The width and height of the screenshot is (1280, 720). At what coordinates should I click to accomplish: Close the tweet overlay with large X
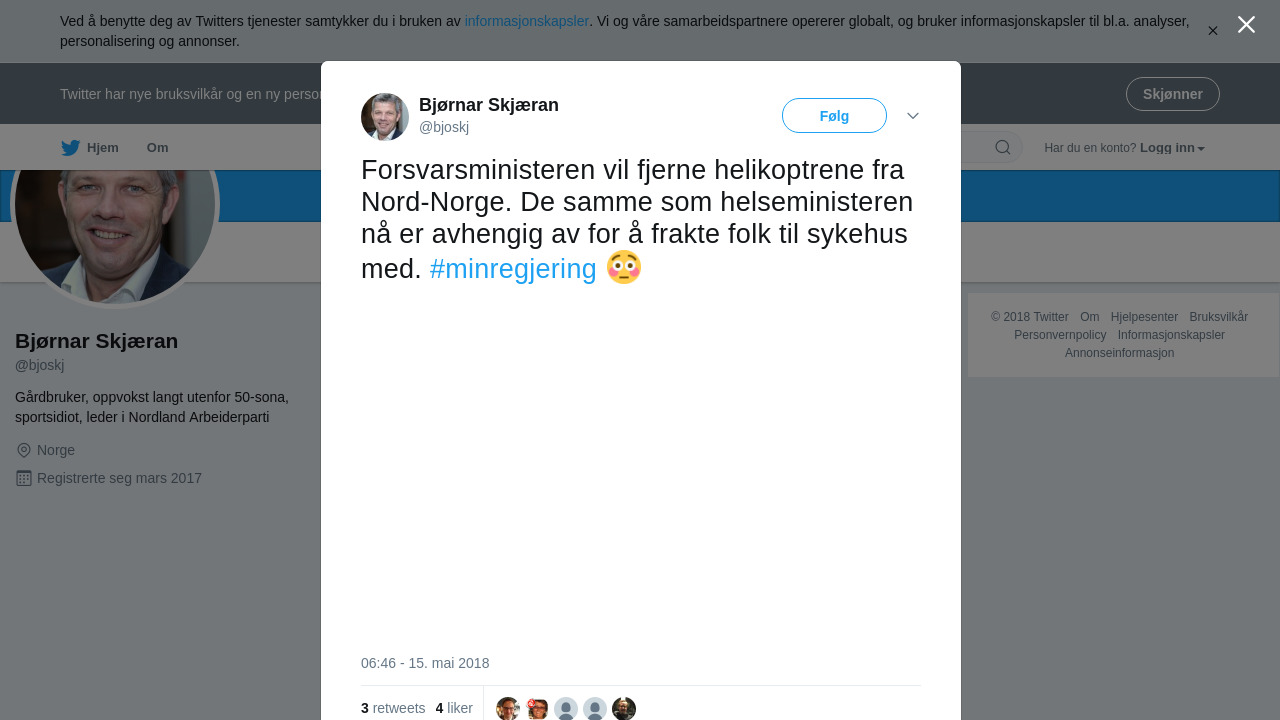(x=1246, y=25)
